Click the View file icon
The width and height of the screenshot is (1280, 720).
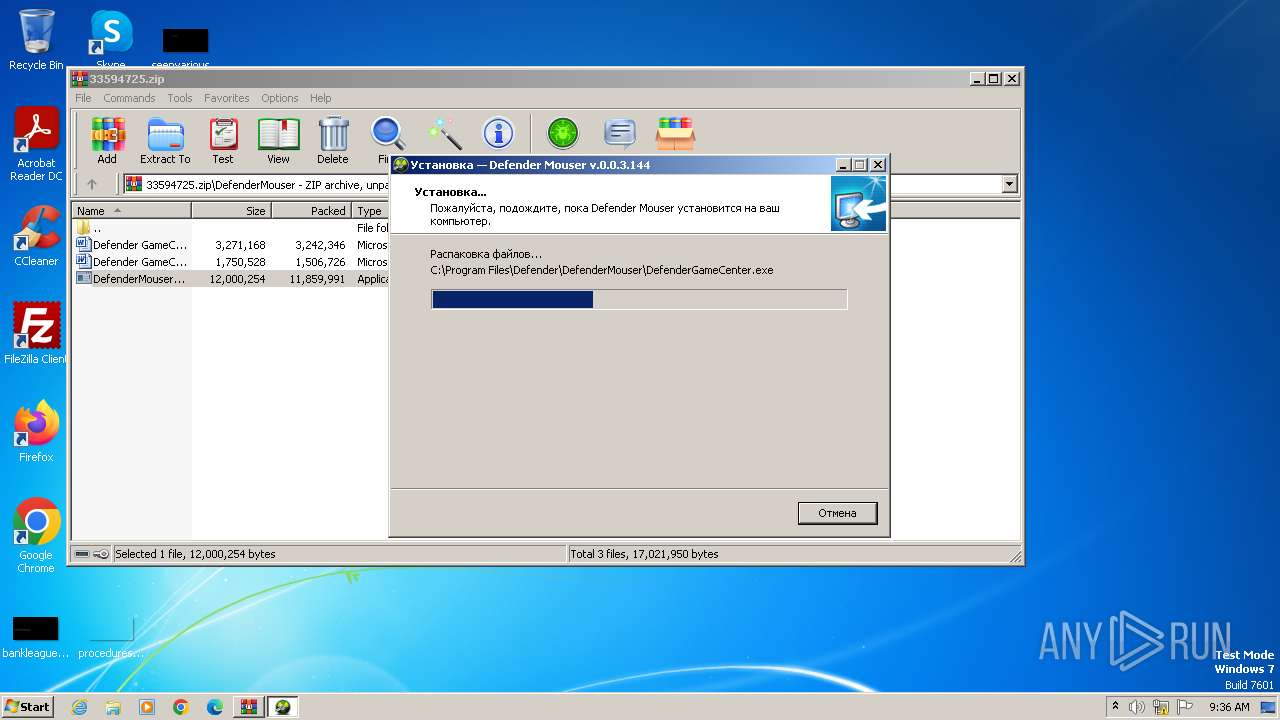[x=278, y=140]
